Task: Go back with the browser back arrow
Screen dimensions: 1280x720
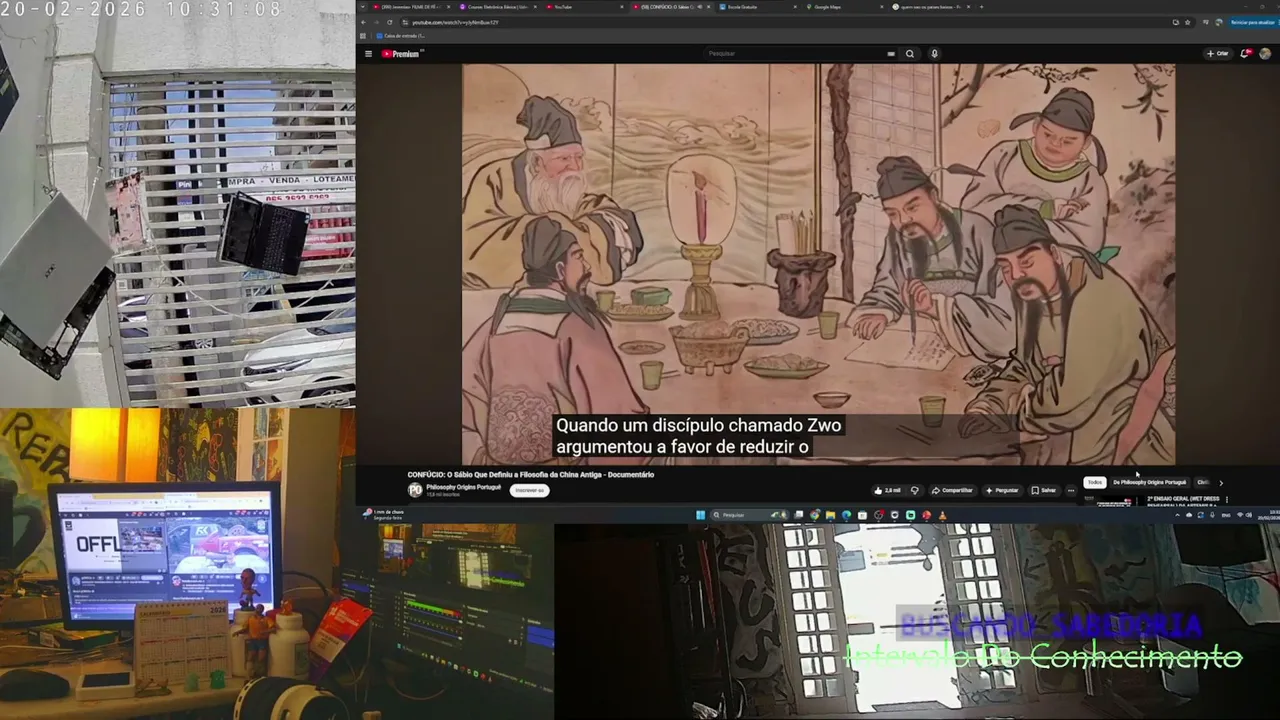Action: click(365, 22)
